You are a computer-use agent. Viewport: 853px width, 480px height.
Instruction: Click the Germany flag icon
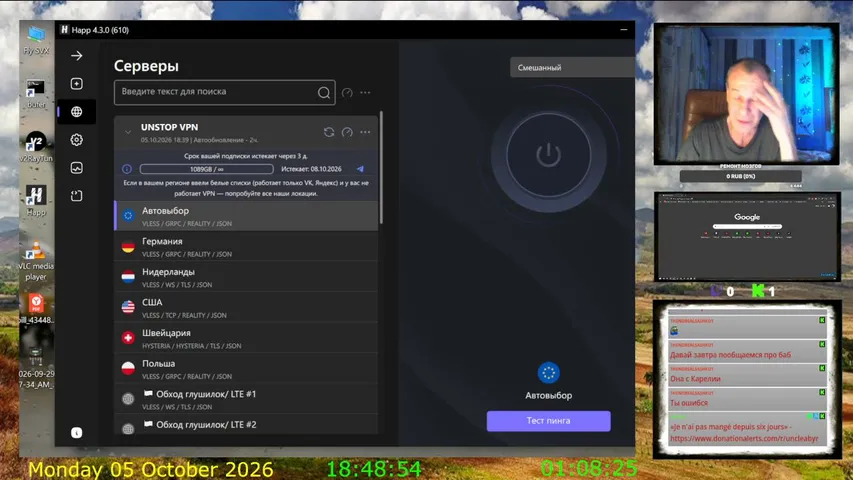click(128, 247)
